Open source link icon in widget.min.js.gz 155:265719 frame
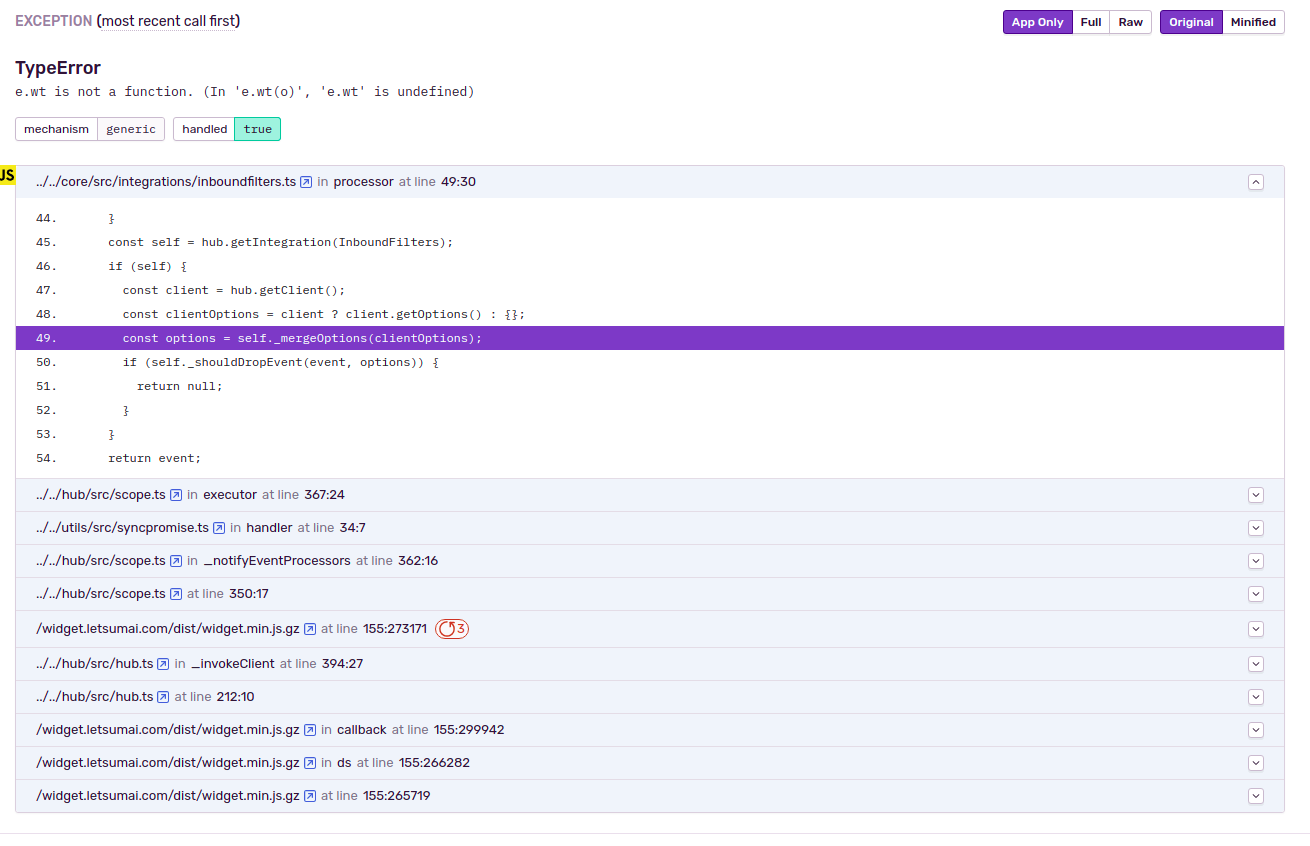1310x846 pixels. [x=310, y=796]
